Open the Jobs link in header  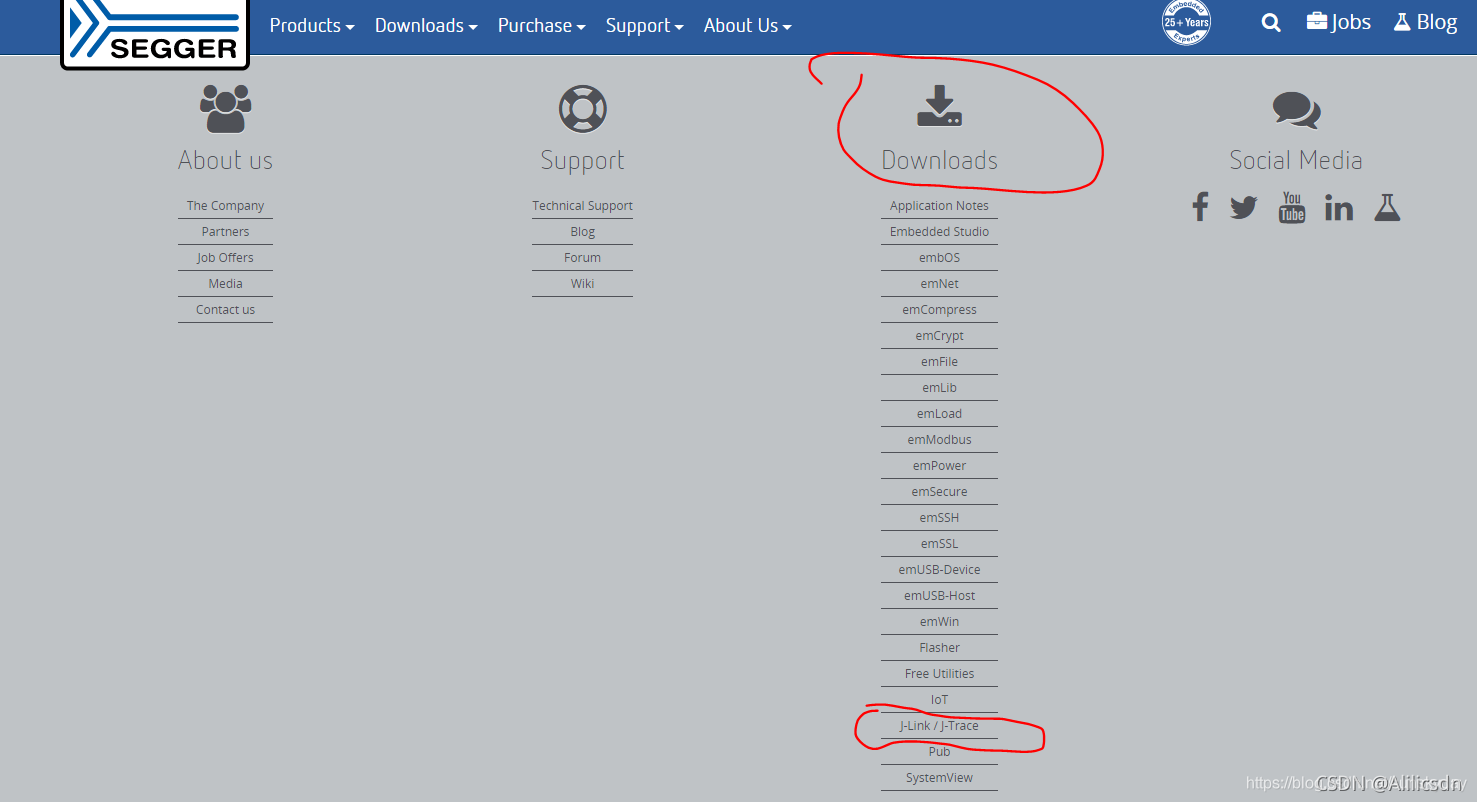click(x=1338, y=22)
